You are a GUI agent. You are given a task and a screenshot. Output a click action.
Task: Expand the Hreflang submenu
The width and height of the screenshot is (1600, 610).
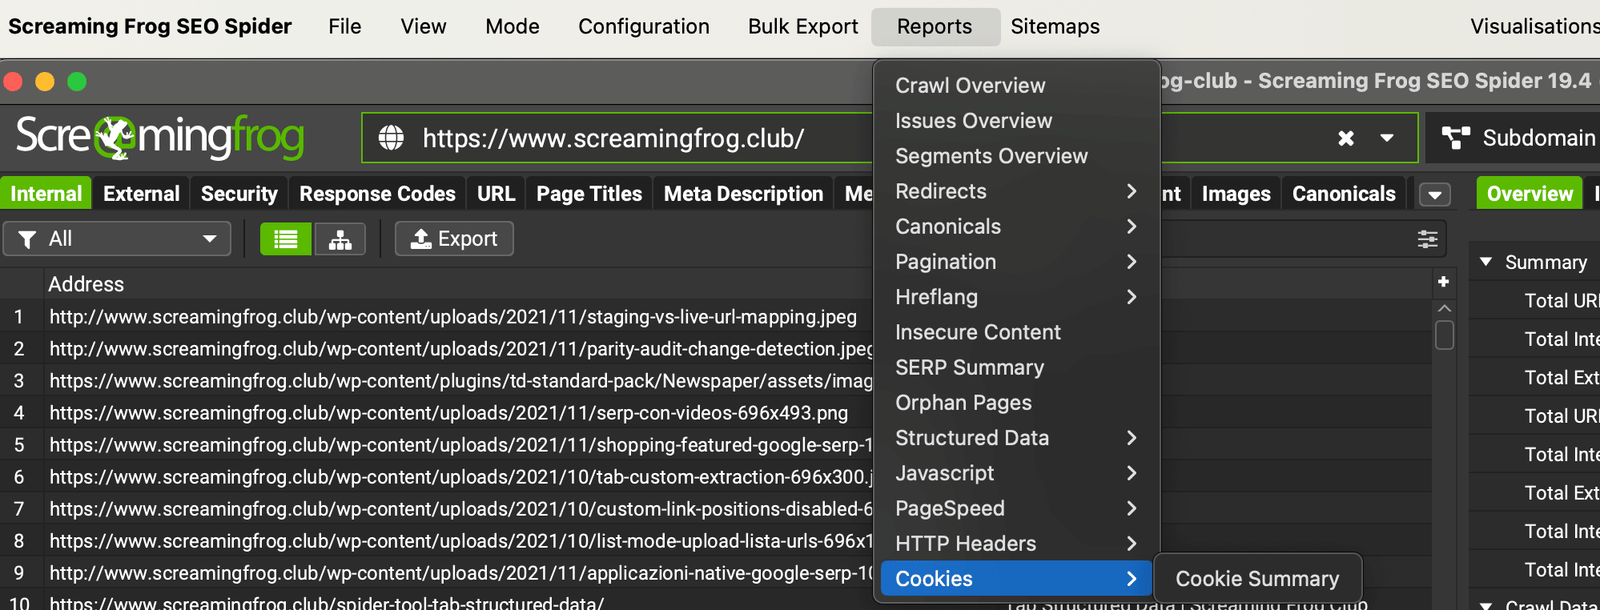click(1017, 297)
